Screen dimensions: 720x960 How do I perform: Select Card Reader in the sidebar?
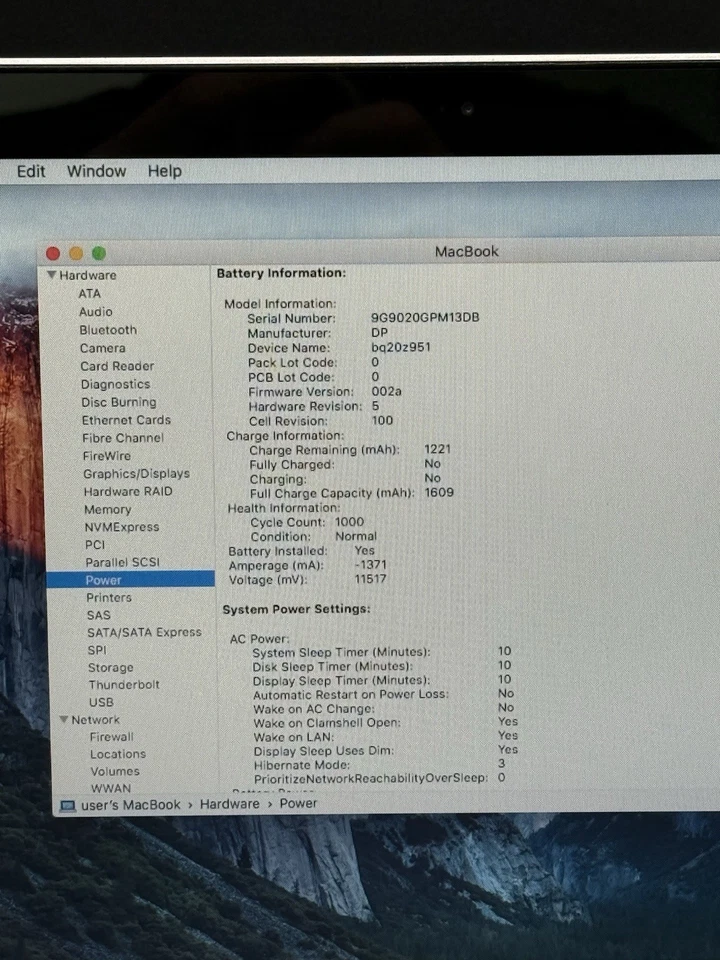point(117,366)
